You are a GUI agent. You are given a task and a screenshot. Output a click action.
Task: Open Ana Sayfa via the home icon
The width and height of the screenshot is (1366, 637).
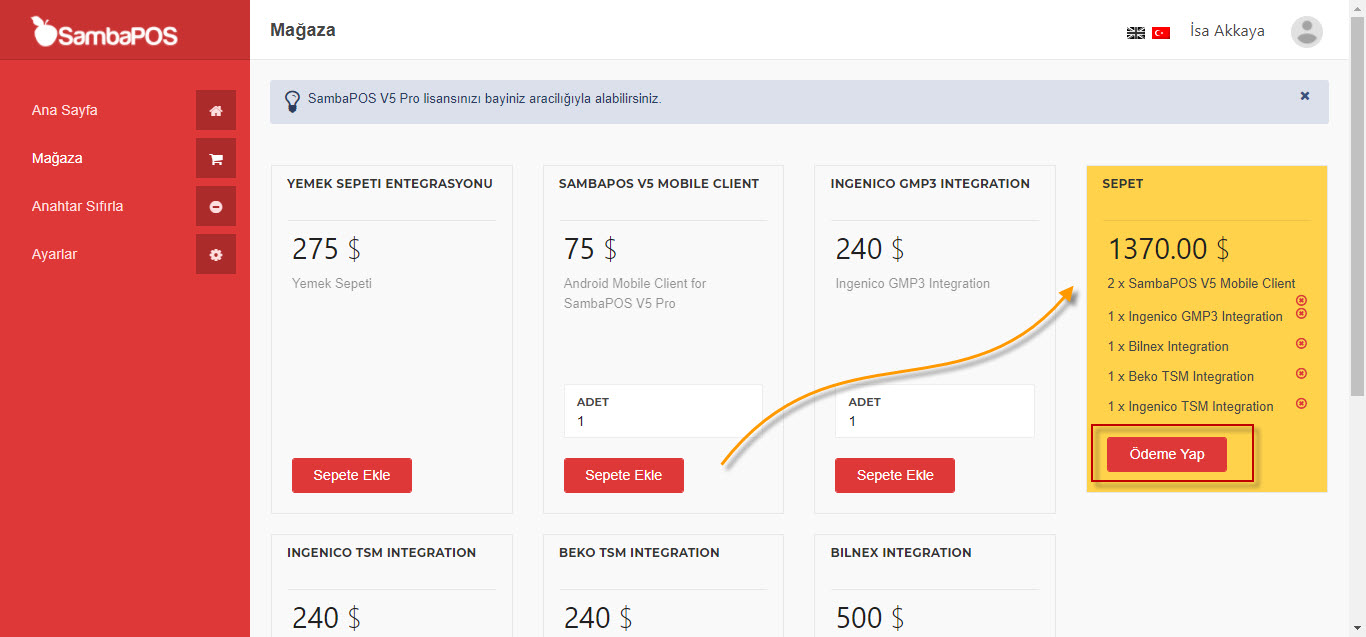[x=216, y=110]
